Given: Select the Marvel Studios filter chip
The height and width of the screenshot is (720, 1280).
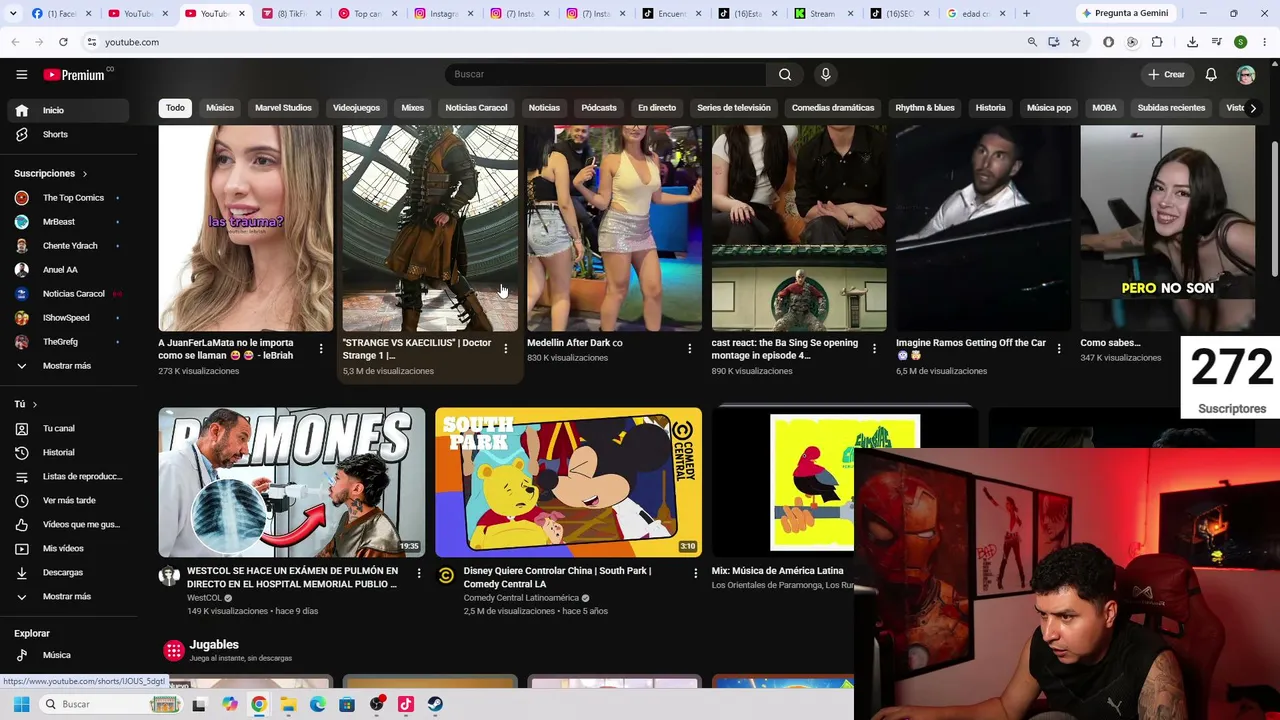Looking at the screenshot, I should (x=283, y=108).
